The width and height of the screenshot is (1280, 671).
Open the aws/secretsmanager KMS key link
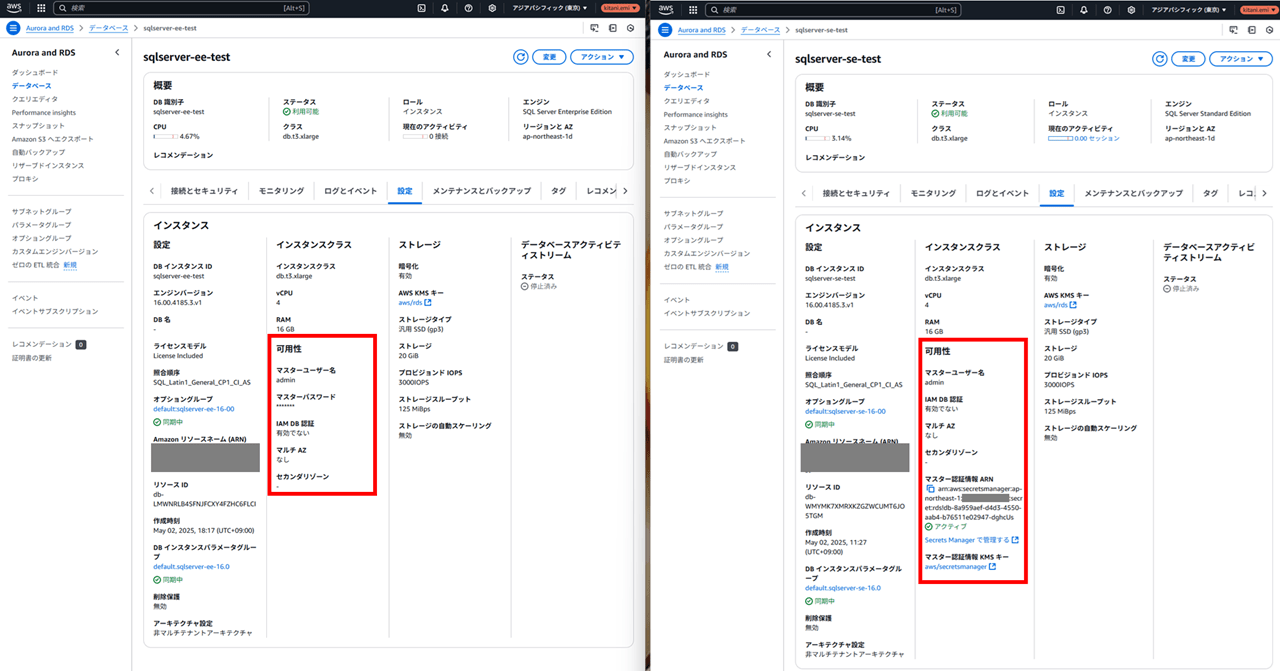click(x=960, y=567)
